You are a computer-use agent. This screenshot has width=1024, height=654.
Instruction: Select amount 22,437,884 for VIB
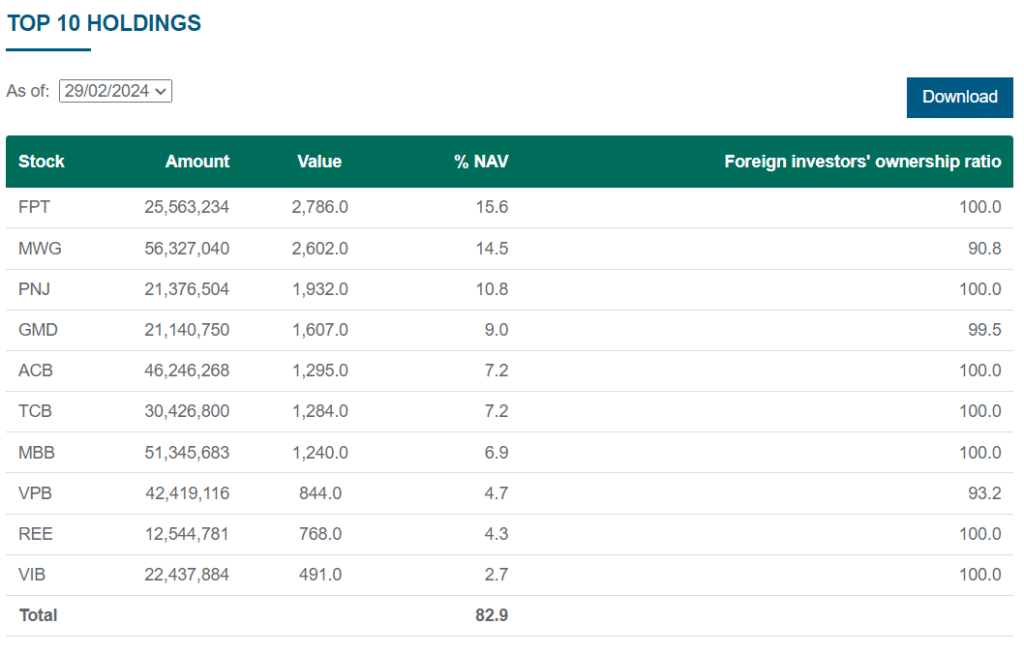pos(187,574)
